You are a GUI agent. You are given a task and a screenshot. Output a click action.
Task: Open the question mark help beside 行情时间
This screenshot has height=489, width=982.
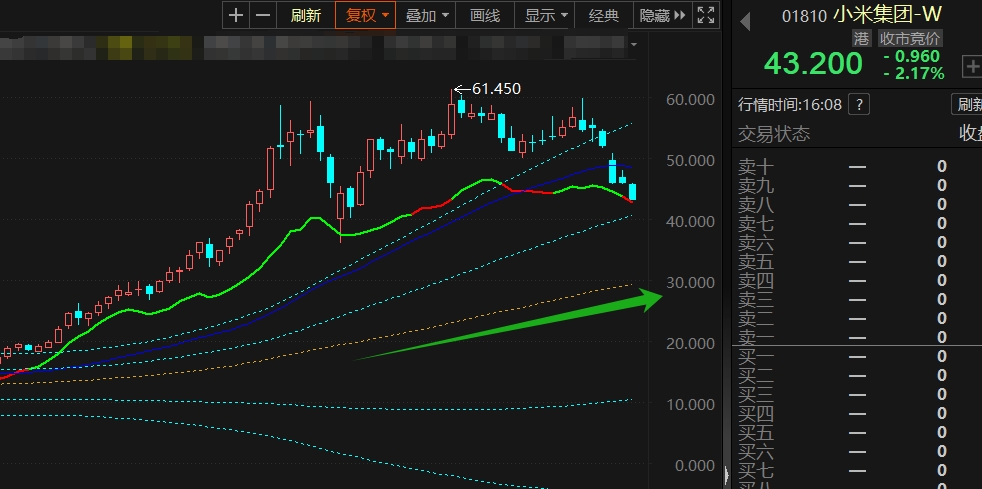[859, 105]
